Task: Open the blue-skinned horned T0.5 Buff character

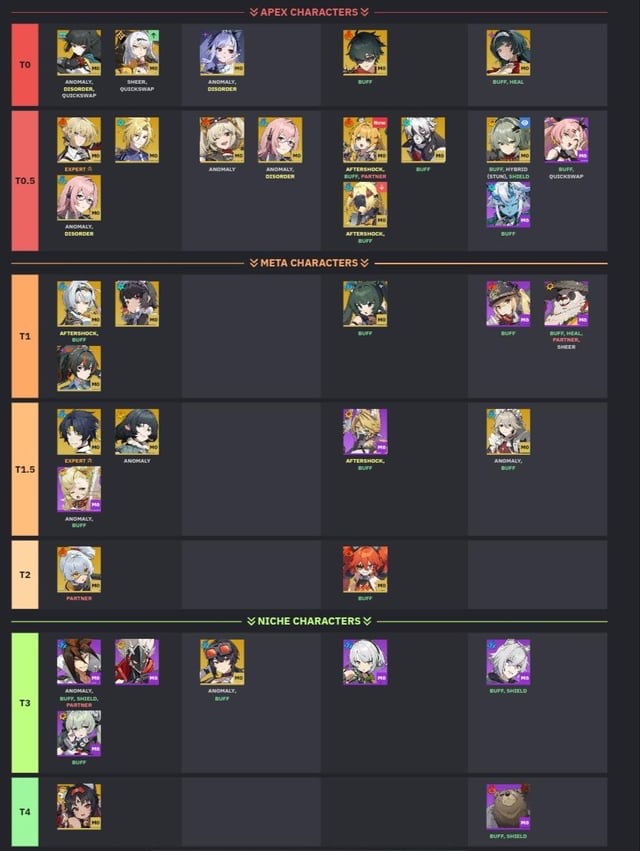Action: coord(508,205)
